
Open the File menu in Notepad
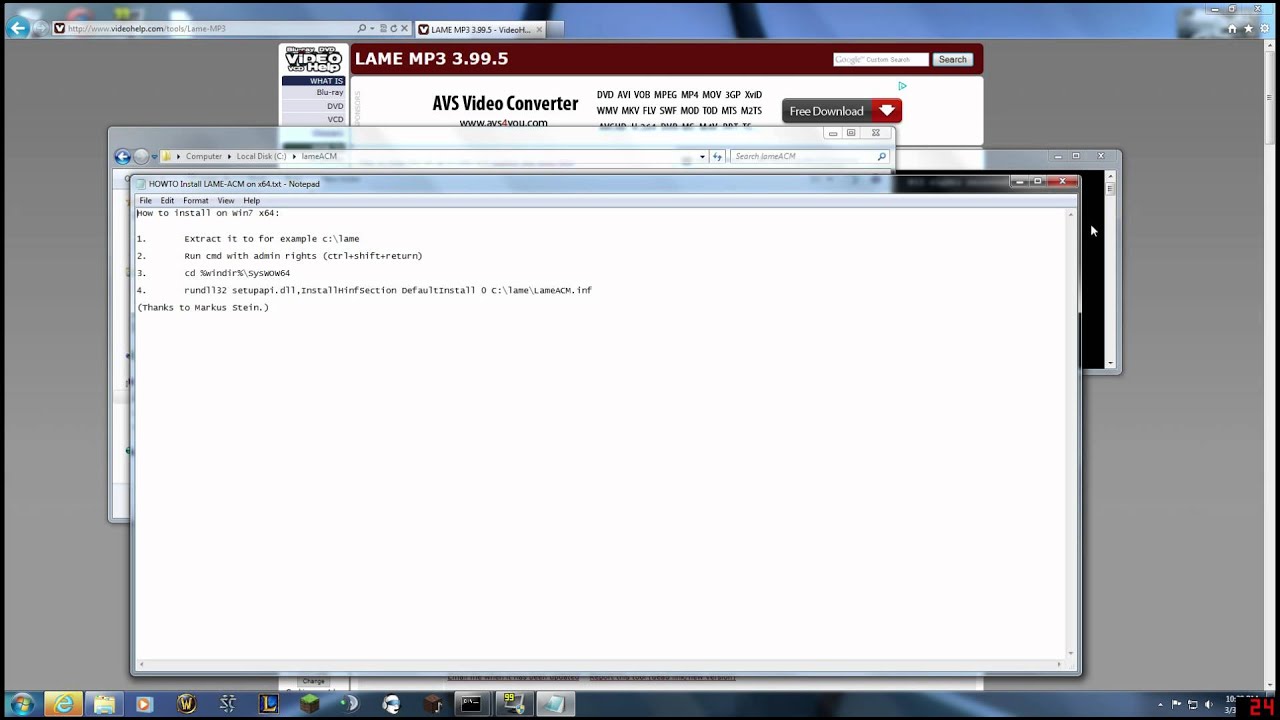pyautogui.click(x=145, y=200)
